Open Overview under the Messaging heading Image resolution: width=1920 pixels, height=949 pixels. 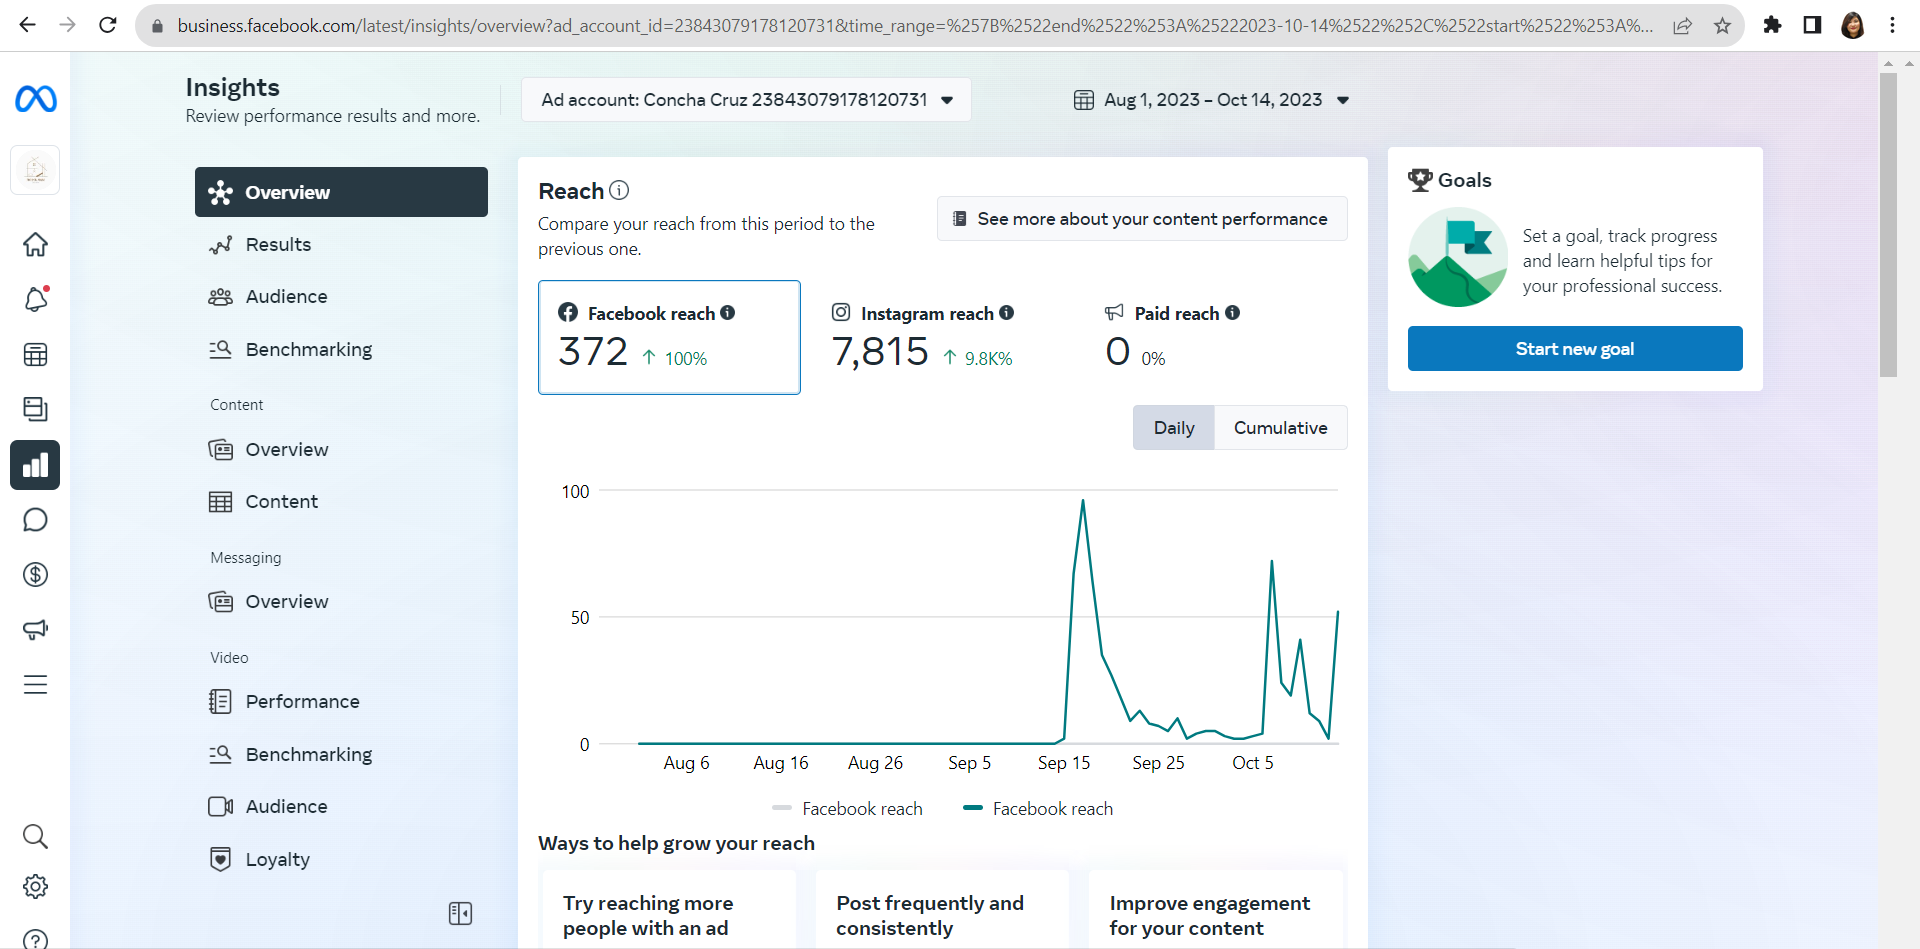(x=341, y=602)
